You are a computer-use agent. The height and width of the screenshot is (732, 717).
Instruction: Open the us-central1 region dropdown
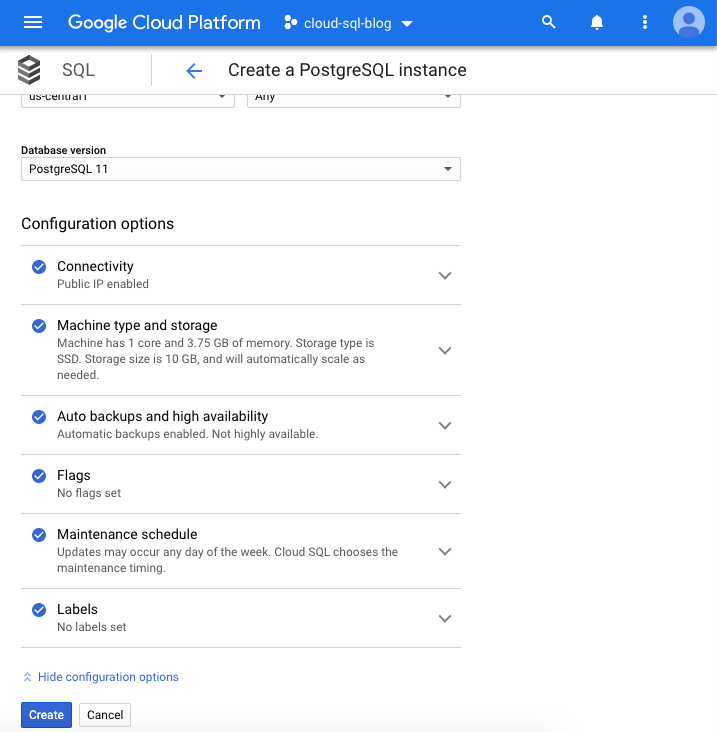tap(128, 99)
